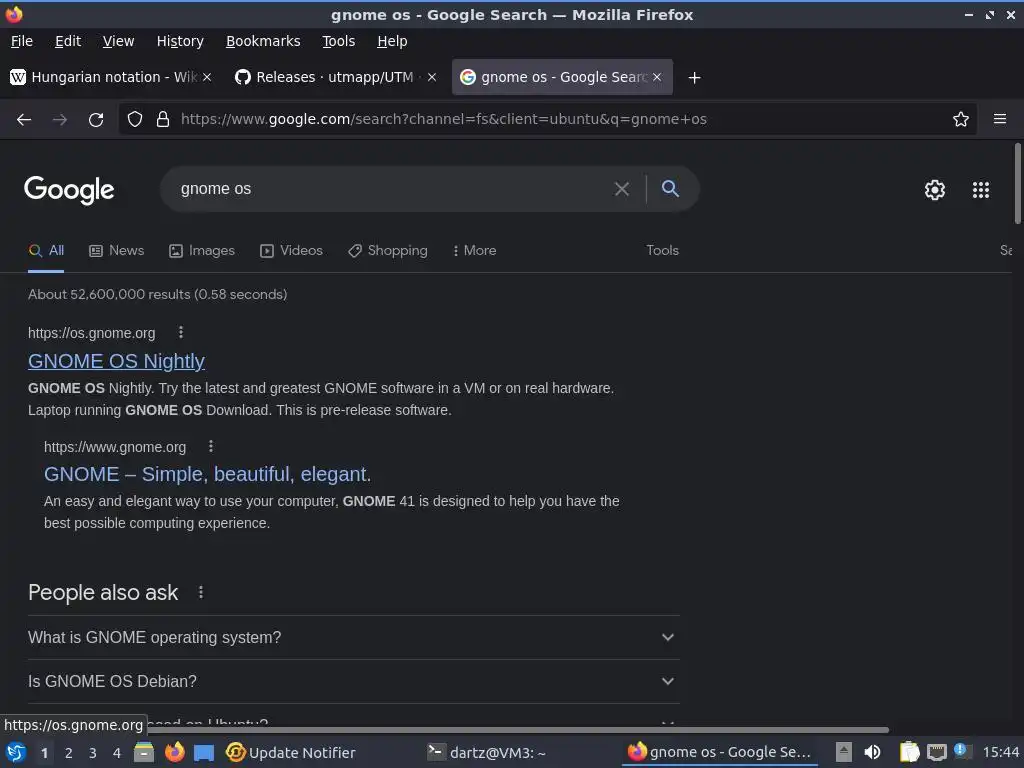Open the Bookmarks menu
1024x768 pixels.
point(263,41)
